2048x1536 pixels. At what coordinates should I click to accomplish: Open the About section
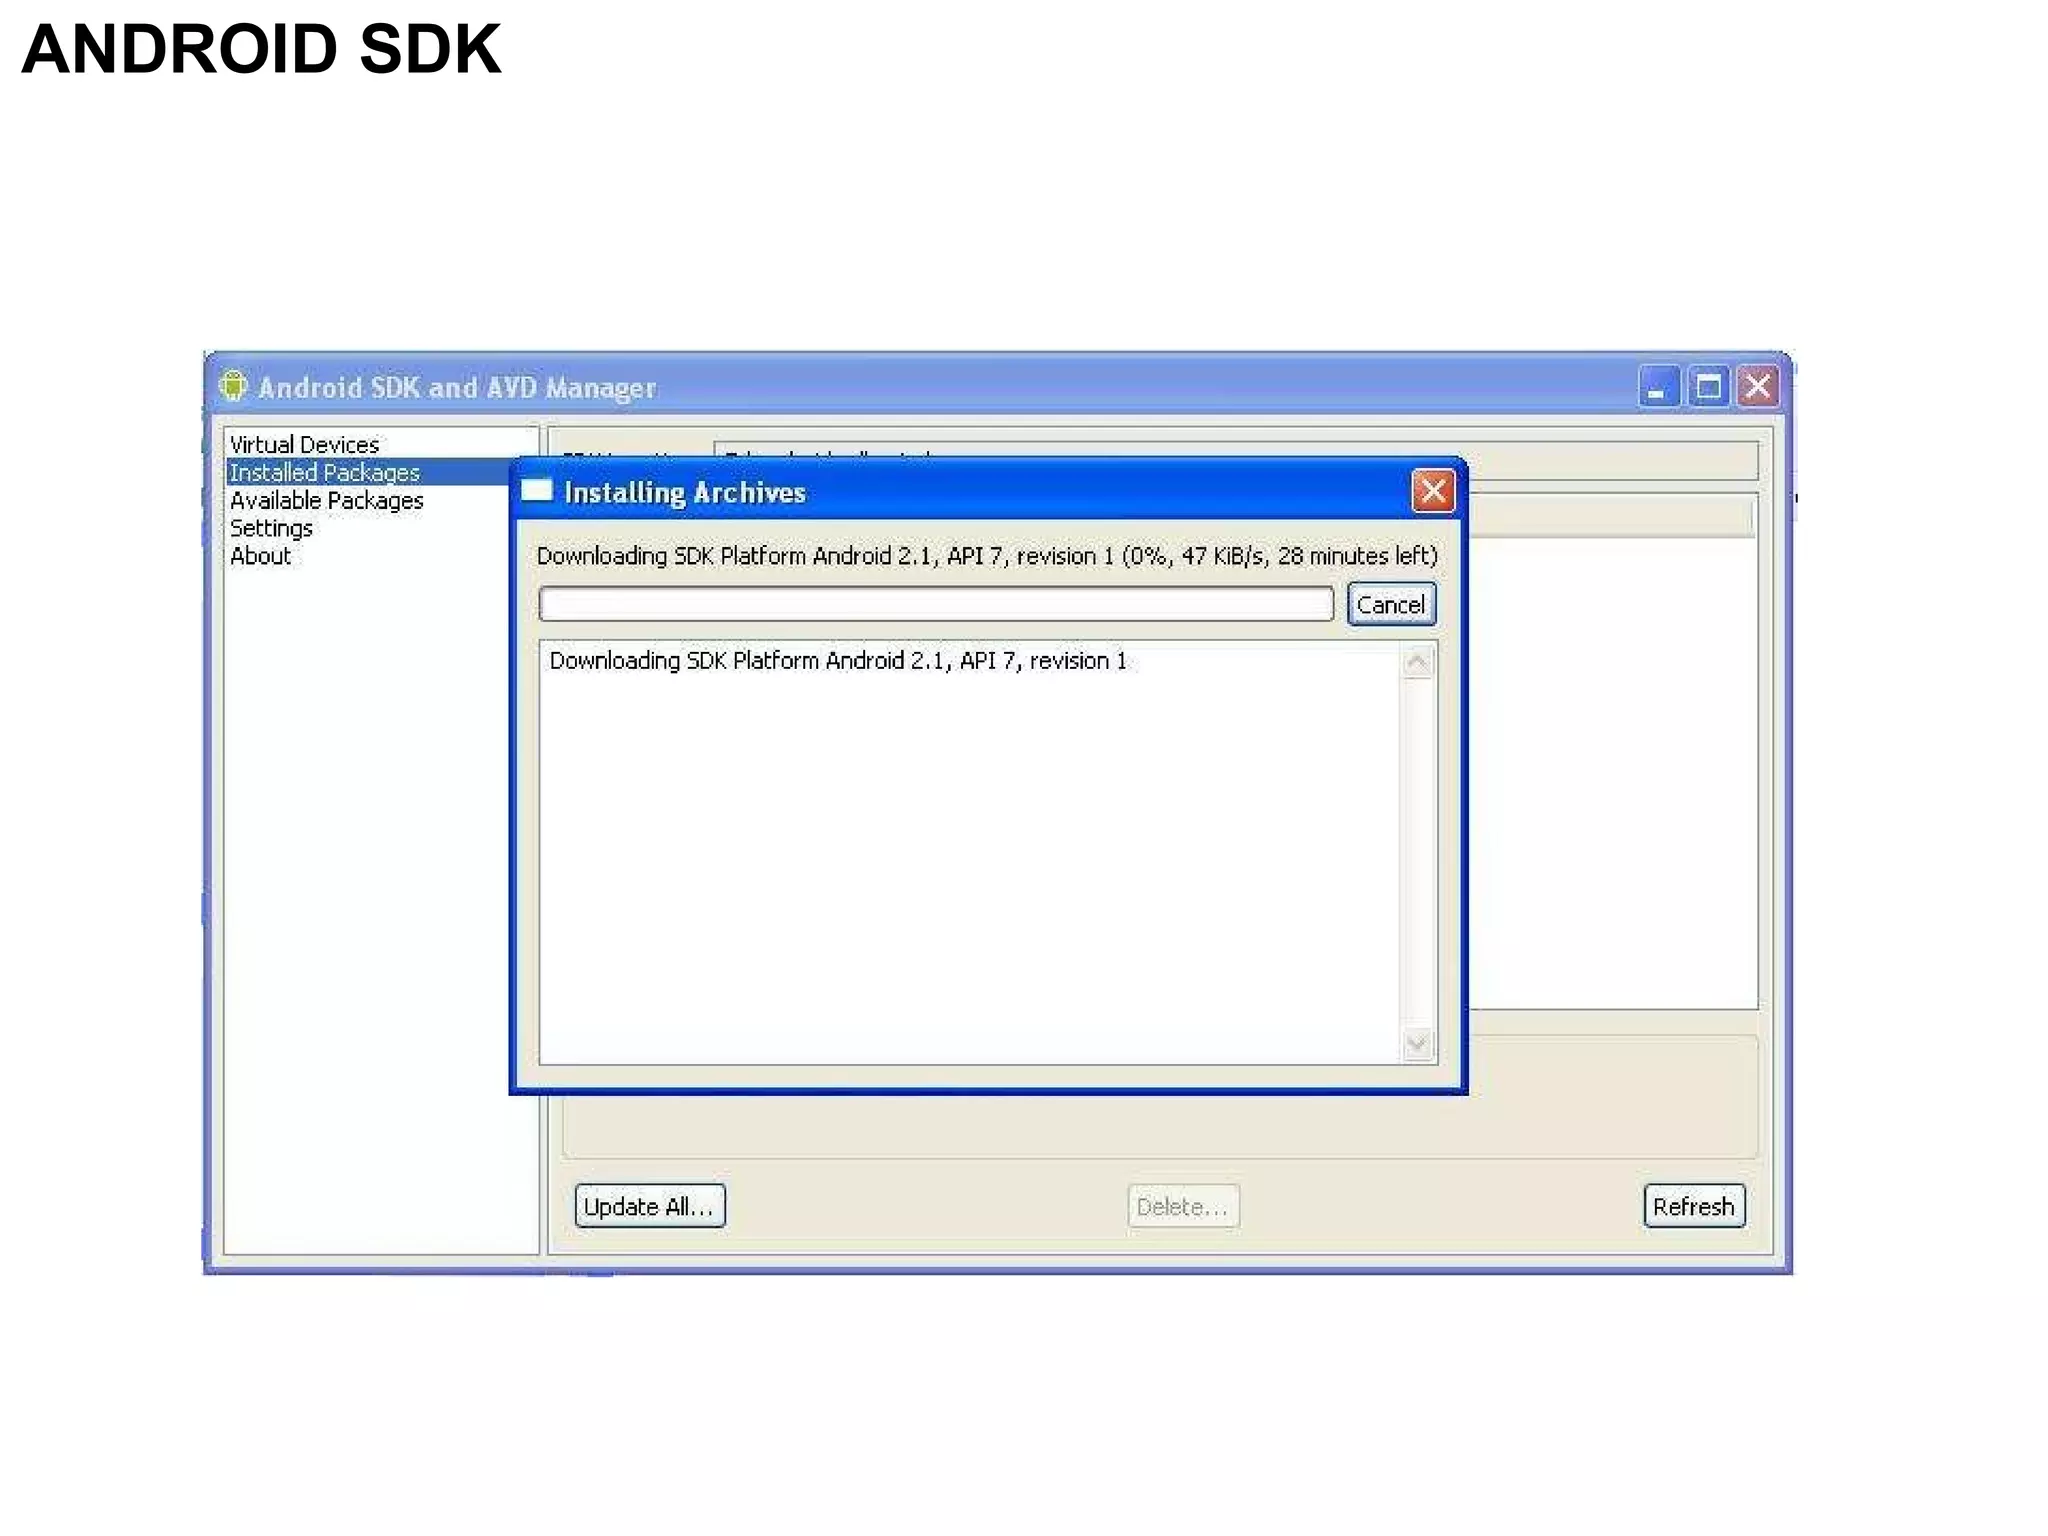coord(260,556)
